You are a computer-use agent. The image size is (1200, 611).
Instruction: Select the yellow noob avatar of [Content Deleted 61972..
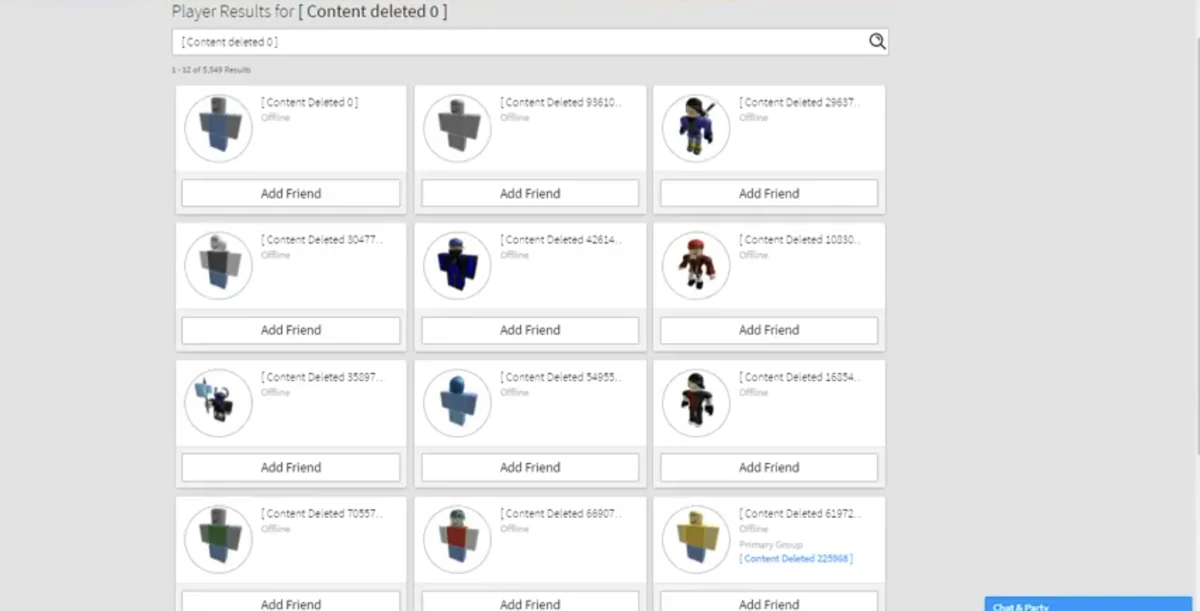pyautogui.click(x=696, y=538)
